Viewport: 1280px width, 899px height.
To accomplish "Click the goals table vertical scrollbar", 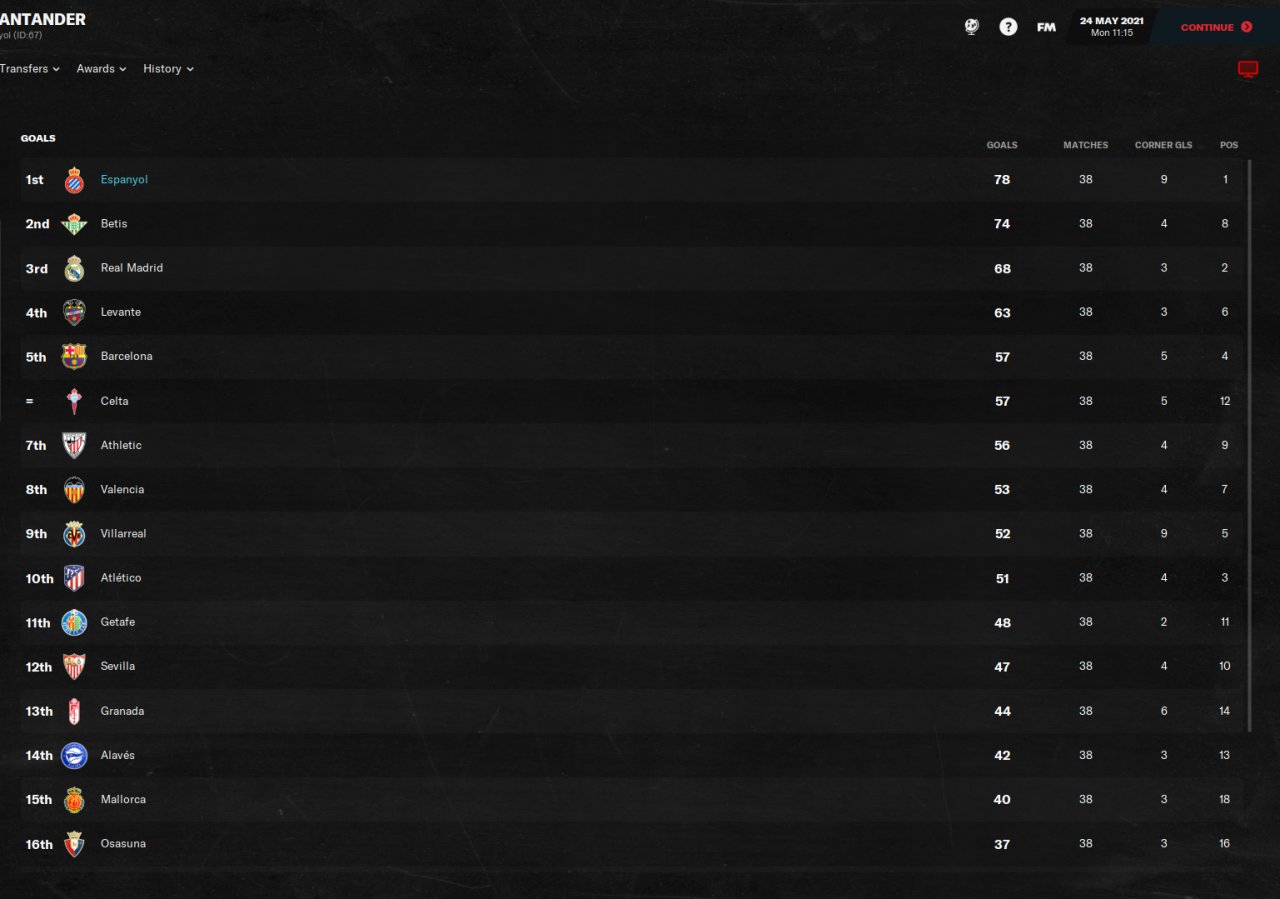I will click(1248, 445).
